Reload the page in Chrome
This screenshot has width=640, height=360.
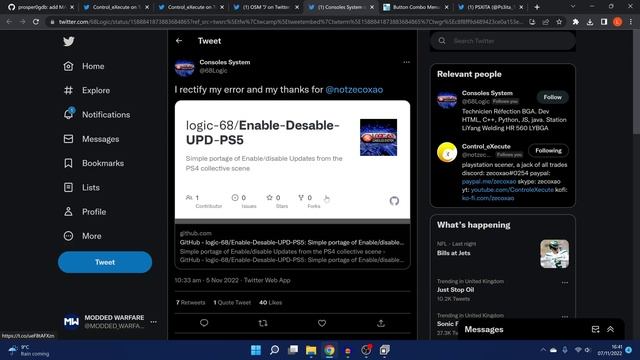[36, 22]
